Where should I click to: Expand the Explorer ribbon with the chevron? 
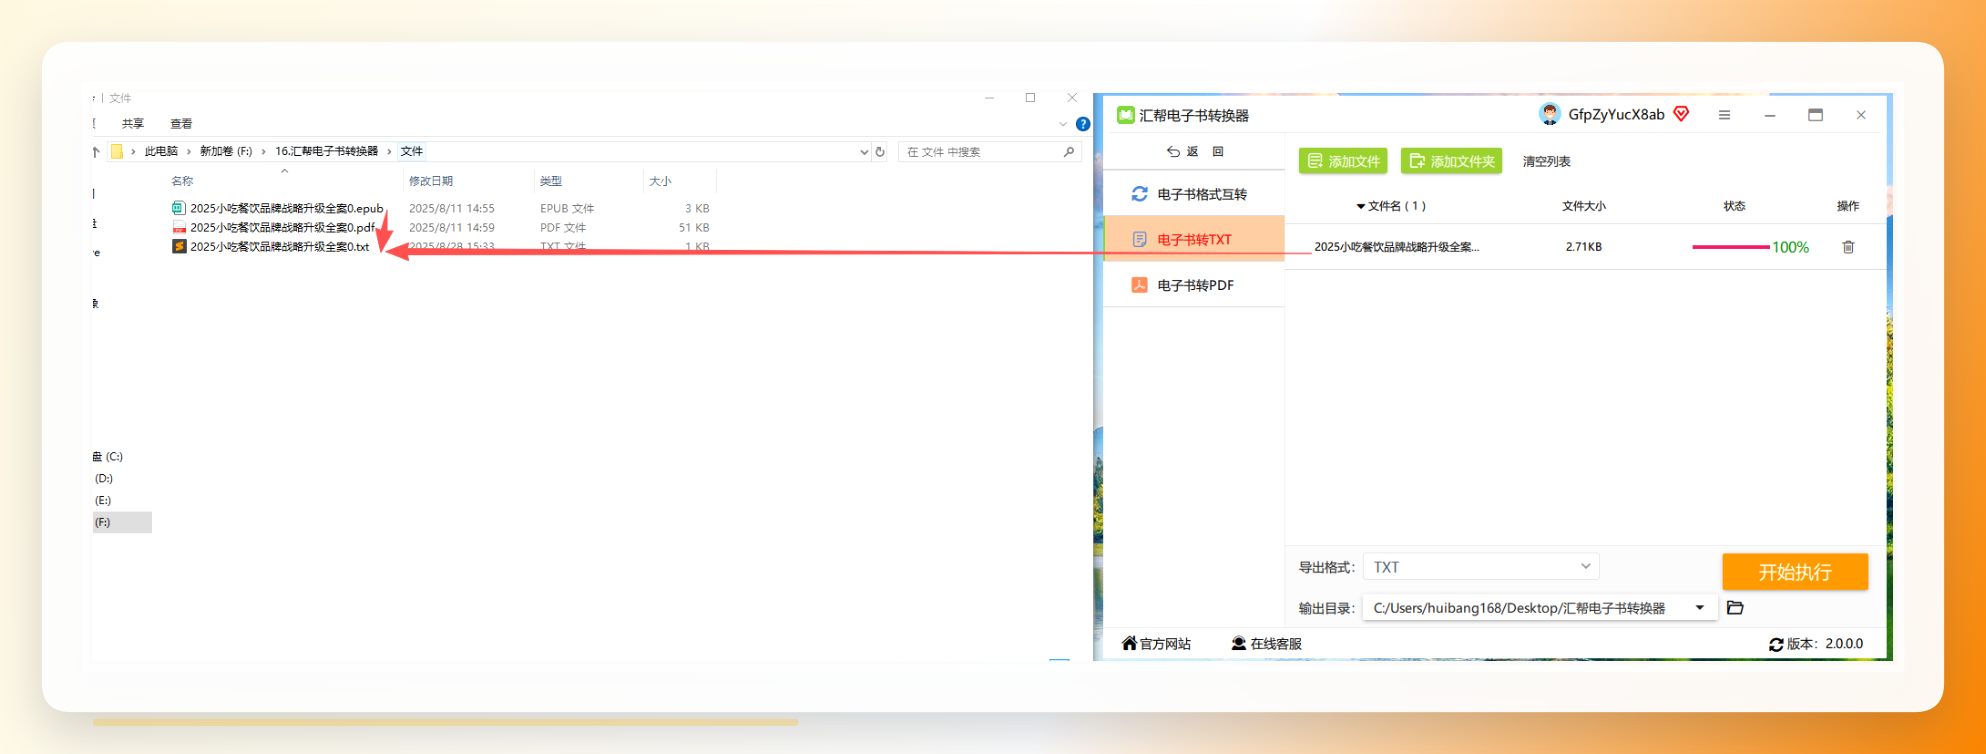[1063, 124]
